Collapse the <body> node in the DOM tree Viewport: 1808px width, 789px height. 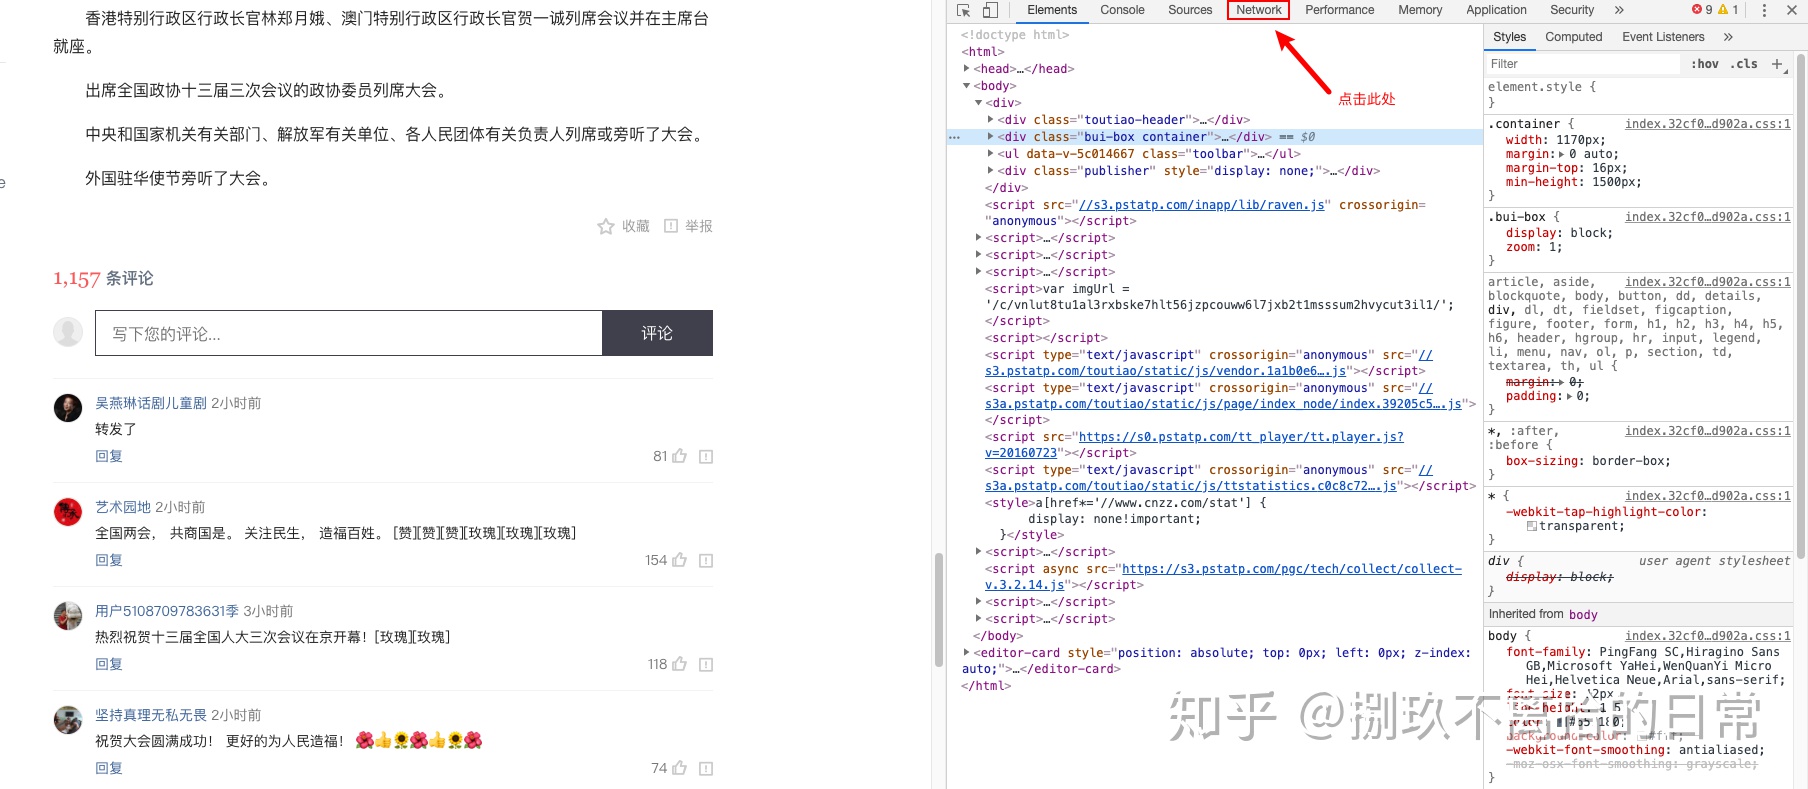966,86
